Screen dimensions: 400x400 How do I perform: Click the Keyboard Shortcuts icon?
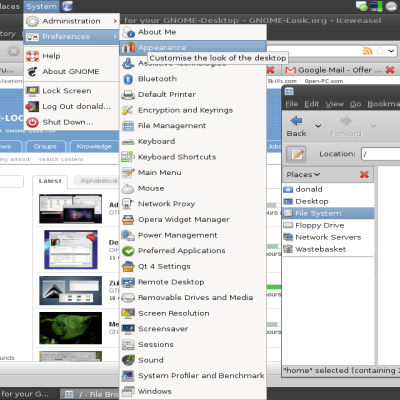(x=128, y=157)
